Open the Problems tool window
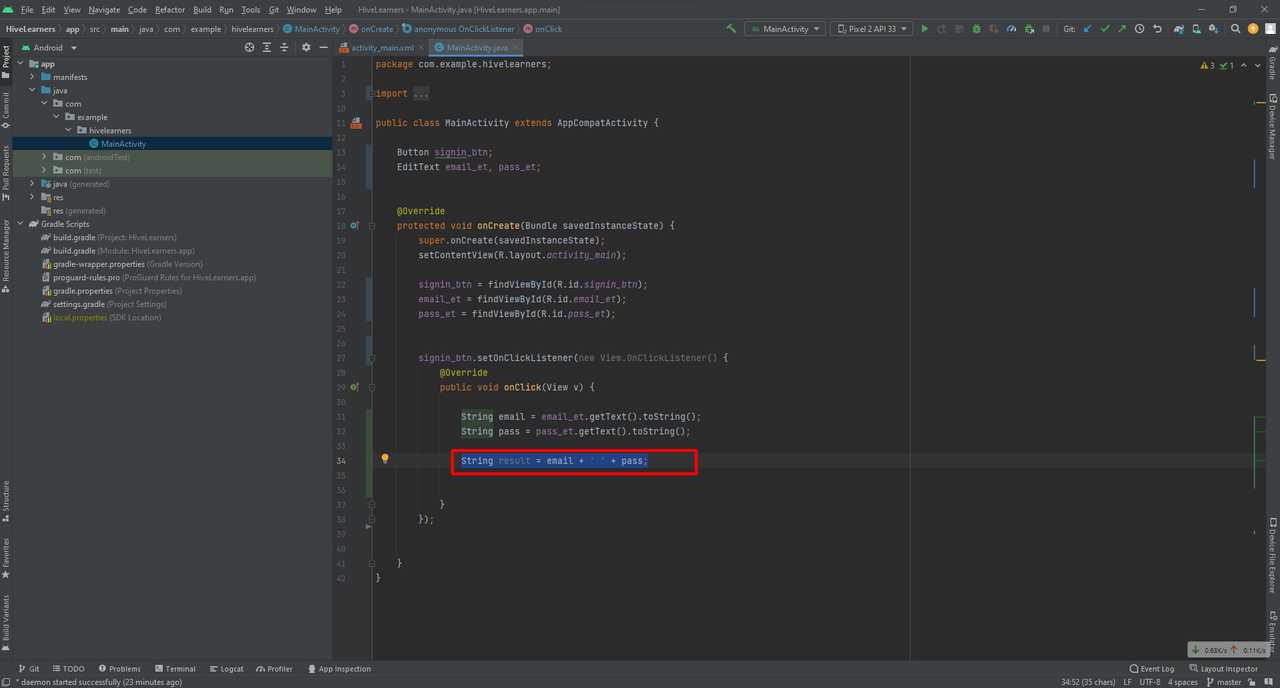Image resolution: width=1280 pixels, height=688 pixels. [x=118, y=669]
